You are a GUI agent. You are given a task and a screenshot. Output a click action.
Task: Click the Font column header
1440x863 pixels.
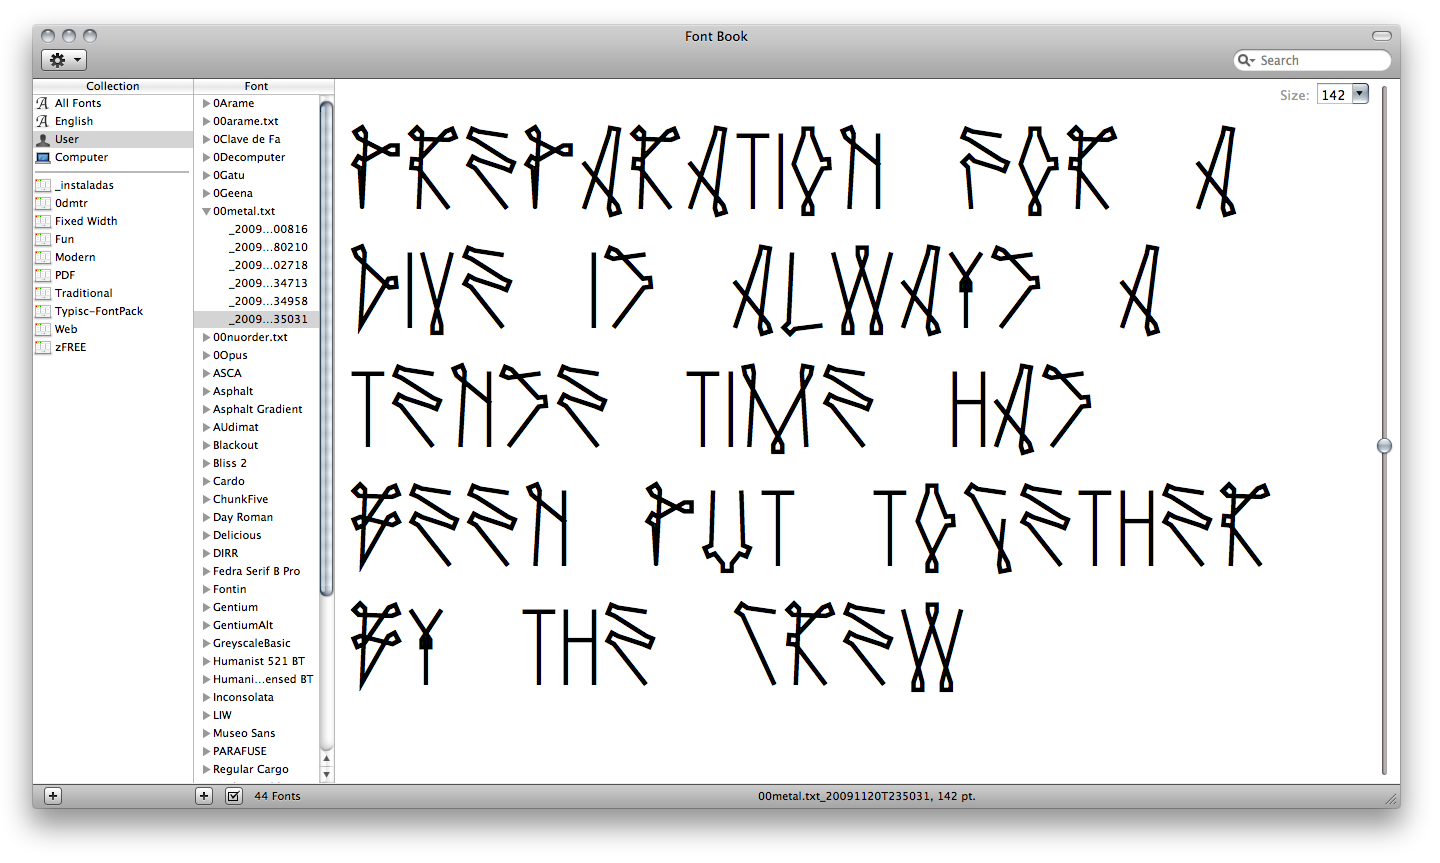point(256,86)
